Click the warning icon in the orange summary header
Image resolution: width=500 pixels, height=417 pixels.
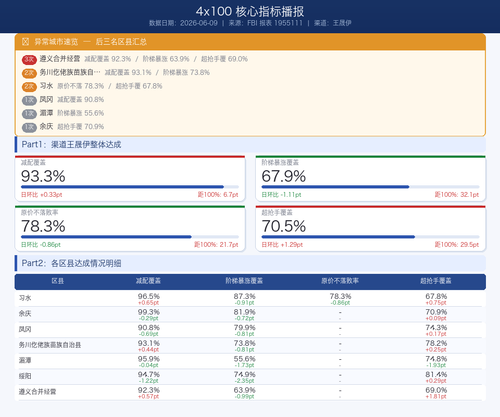25,42
